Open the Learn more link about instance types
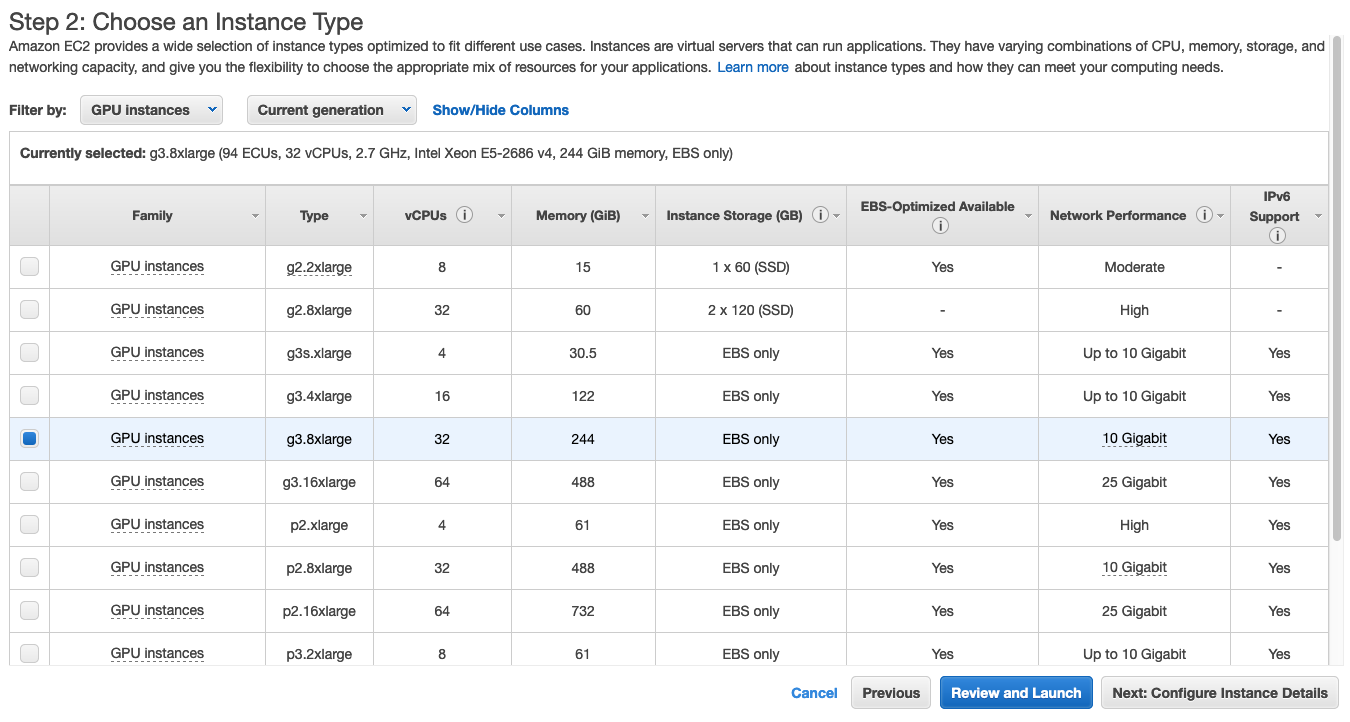The image size is (1350, 722). (752, 67)
